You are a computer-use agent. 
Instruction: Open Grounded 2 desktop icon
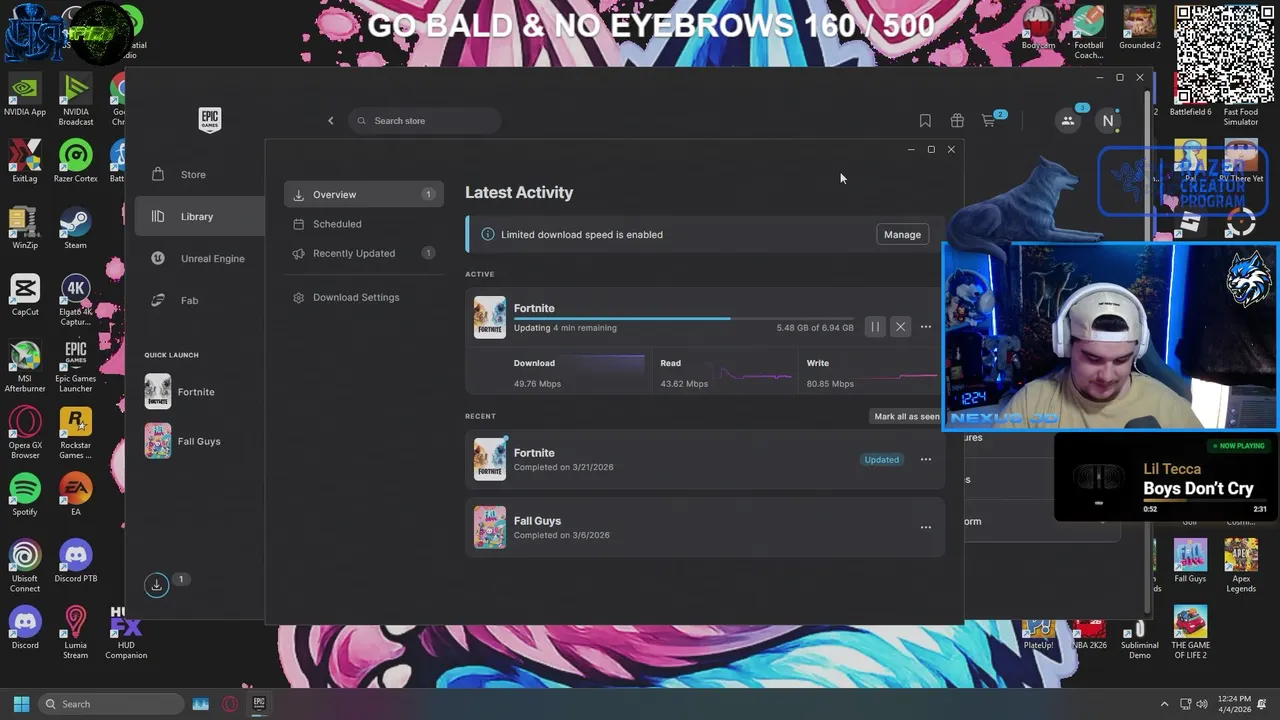(1139, 28)
